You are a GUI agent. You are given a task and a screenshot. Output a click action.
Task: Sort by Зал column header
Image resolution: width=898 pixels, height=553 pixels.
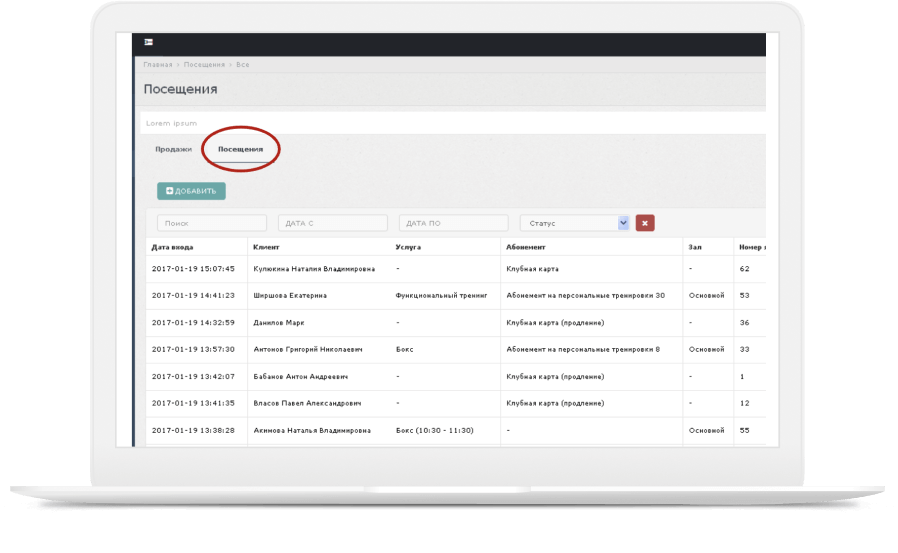pyautogui.click(x=695, y=247)
